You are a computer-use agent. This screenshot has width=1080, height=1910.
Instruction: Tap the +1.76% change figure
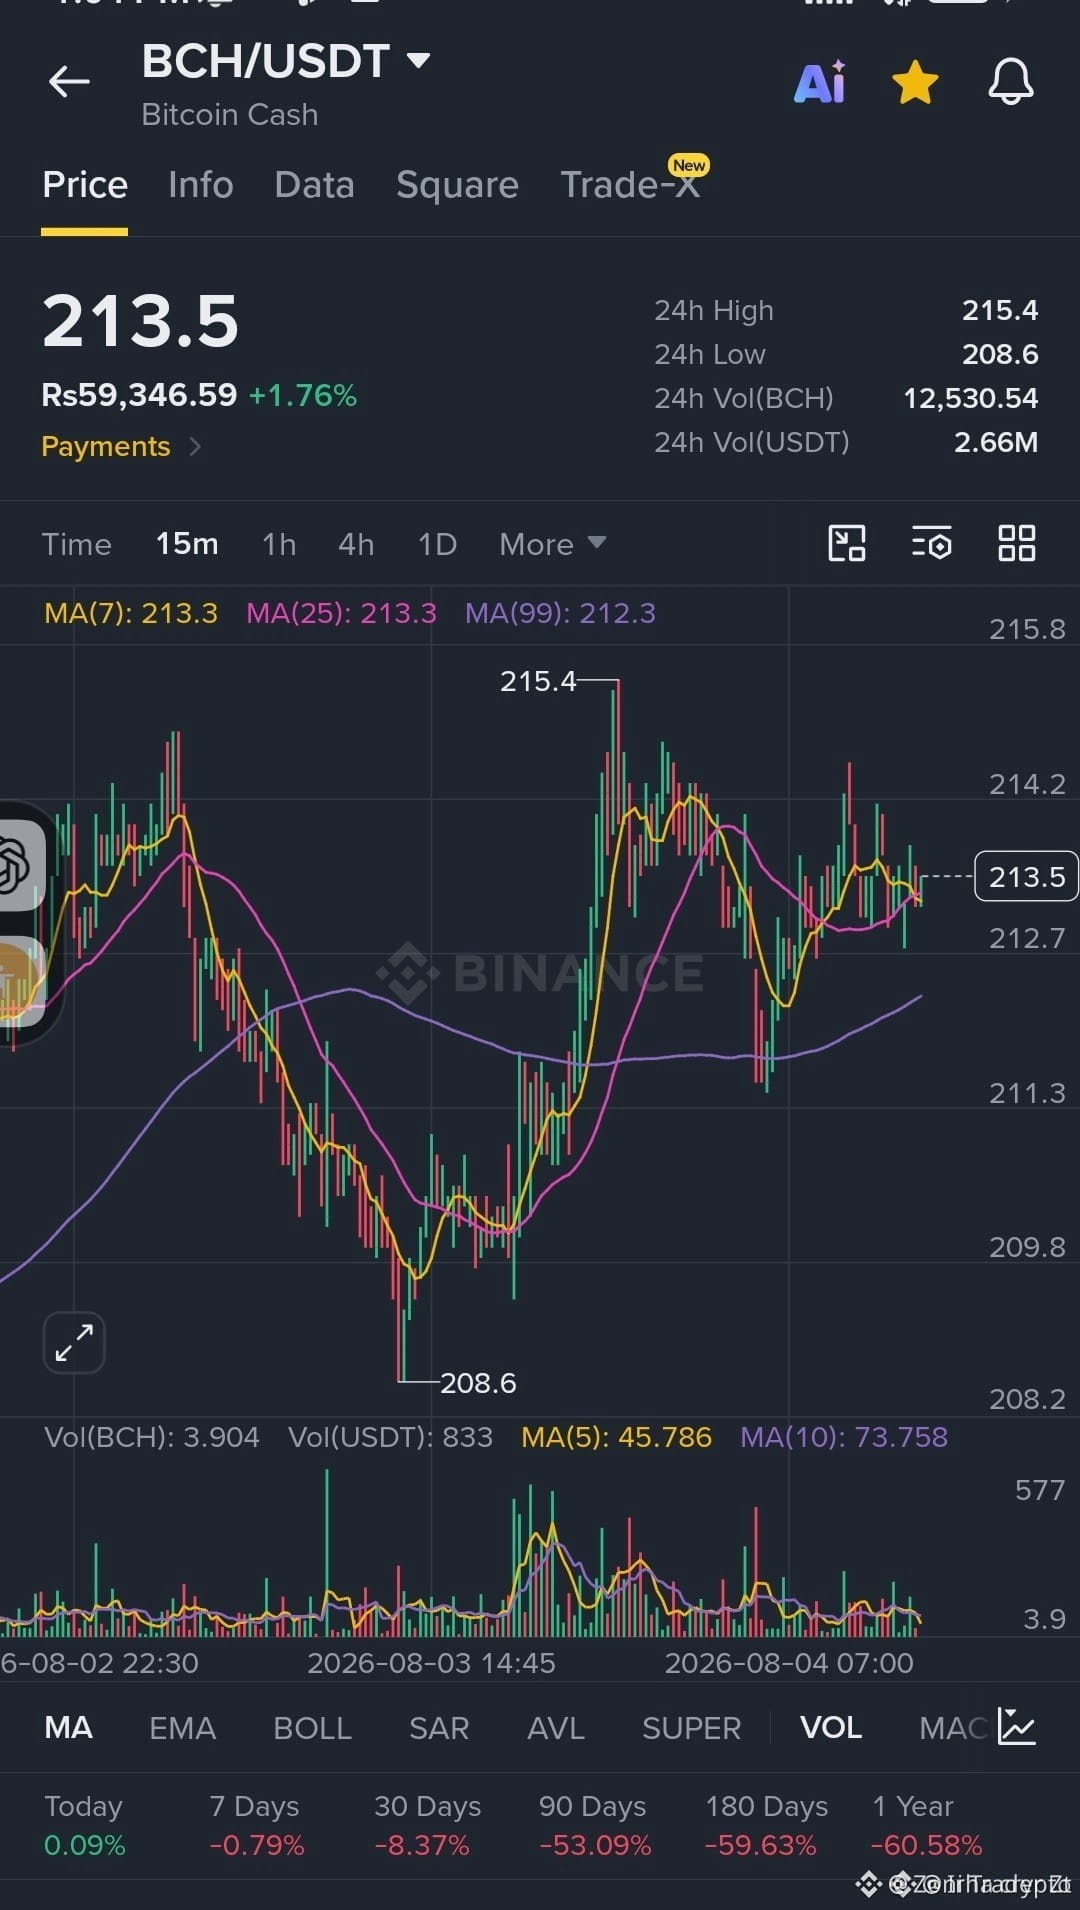click(302, 396)
